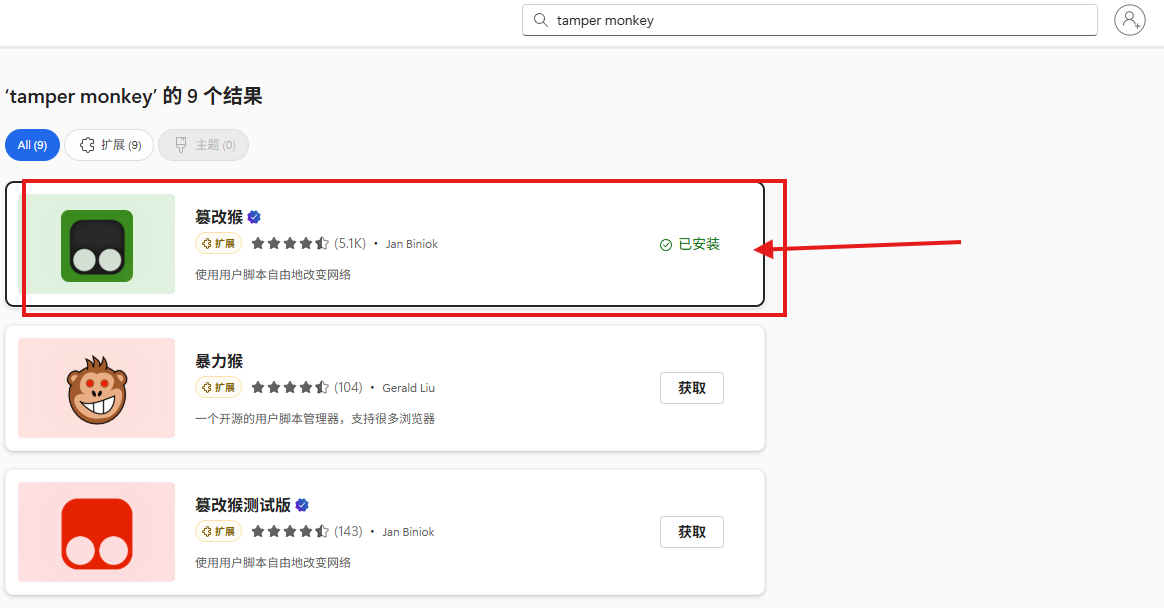Click author name Gerald Liu

pos(408,388)
